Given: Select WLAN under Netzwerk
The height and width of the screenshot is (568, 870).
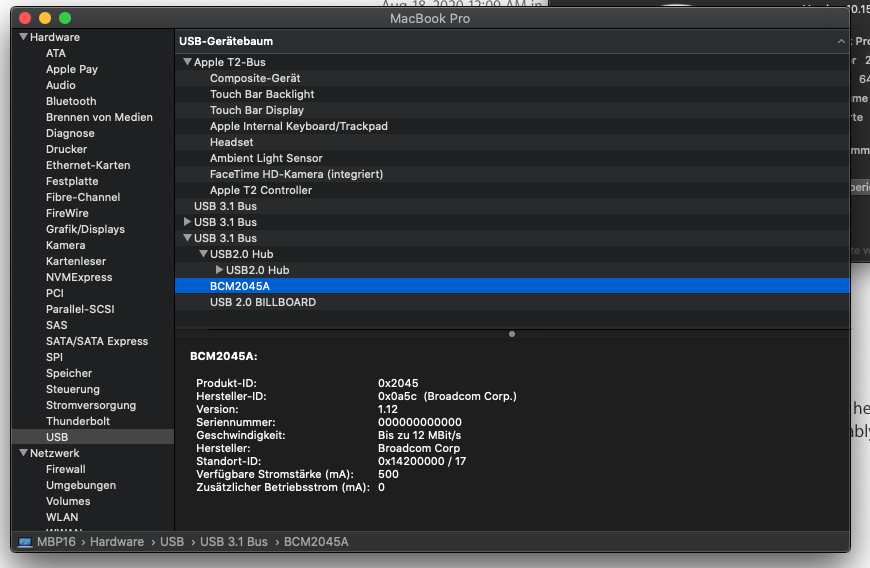Looking at the screenshot, I should pos(62,518).
